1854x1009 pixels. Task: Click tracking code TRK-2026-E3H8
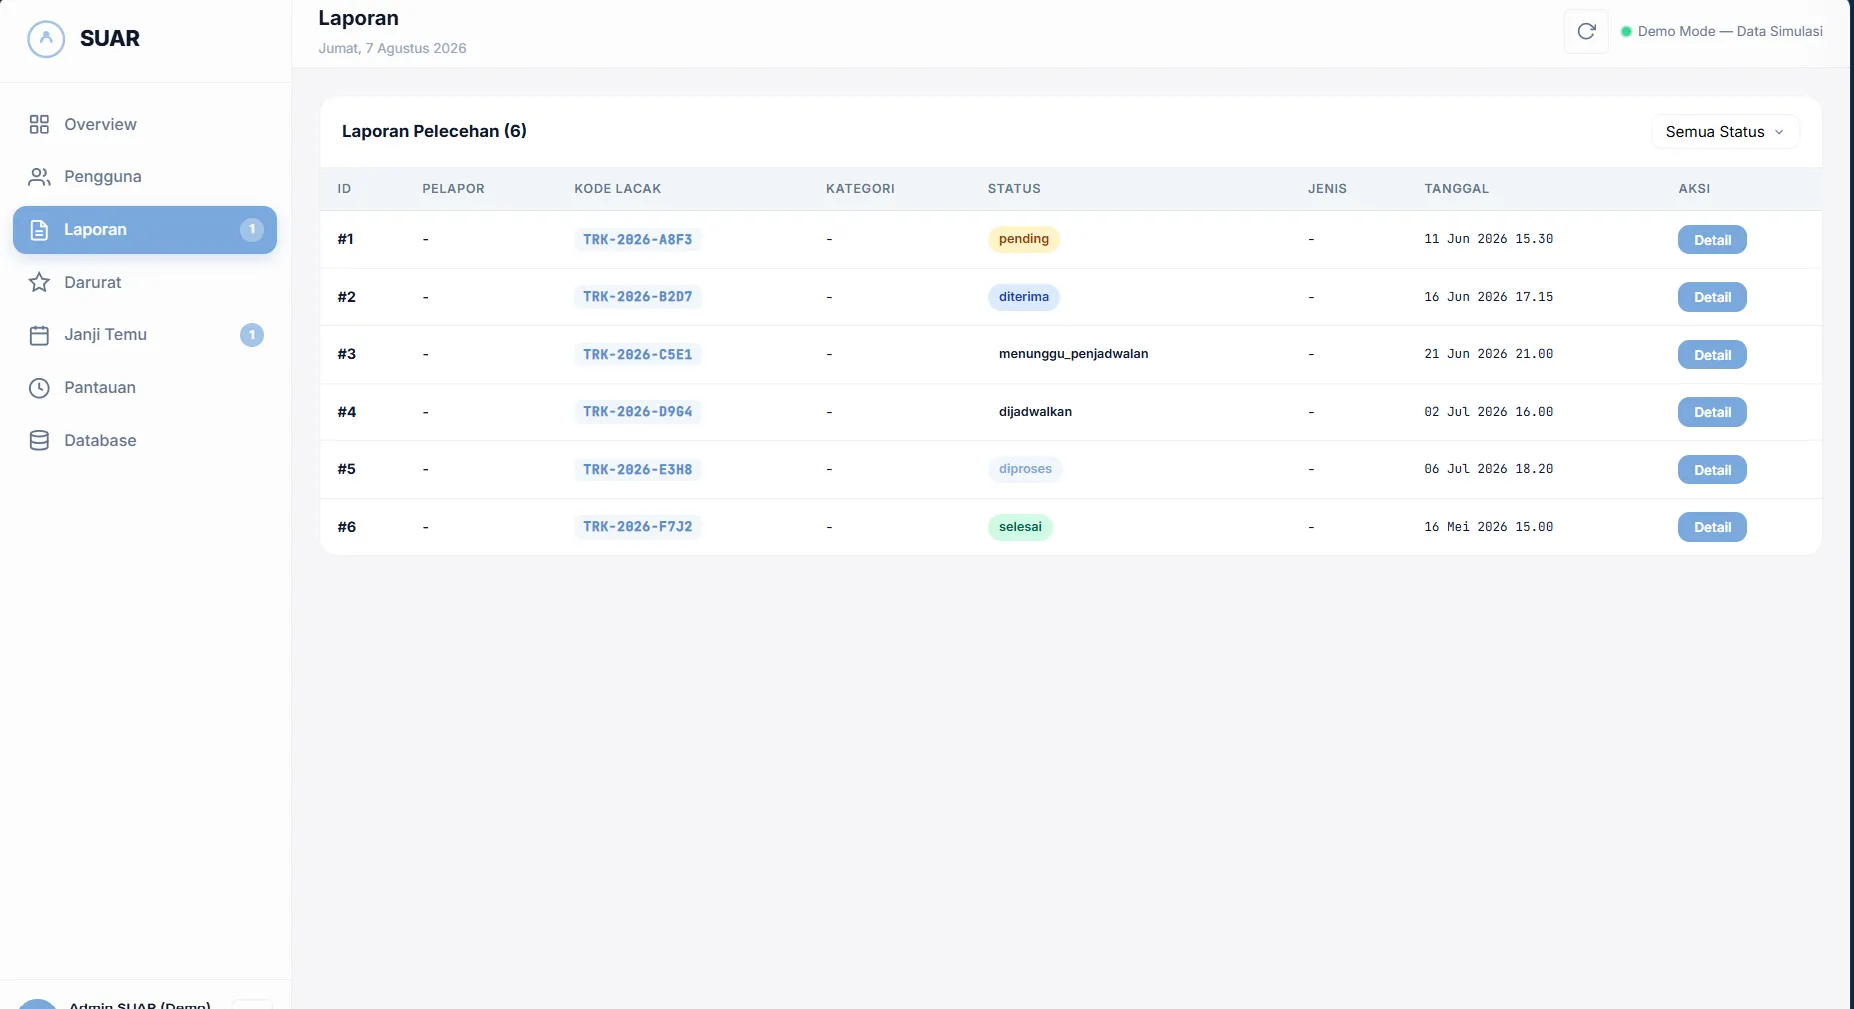(638, 469)
